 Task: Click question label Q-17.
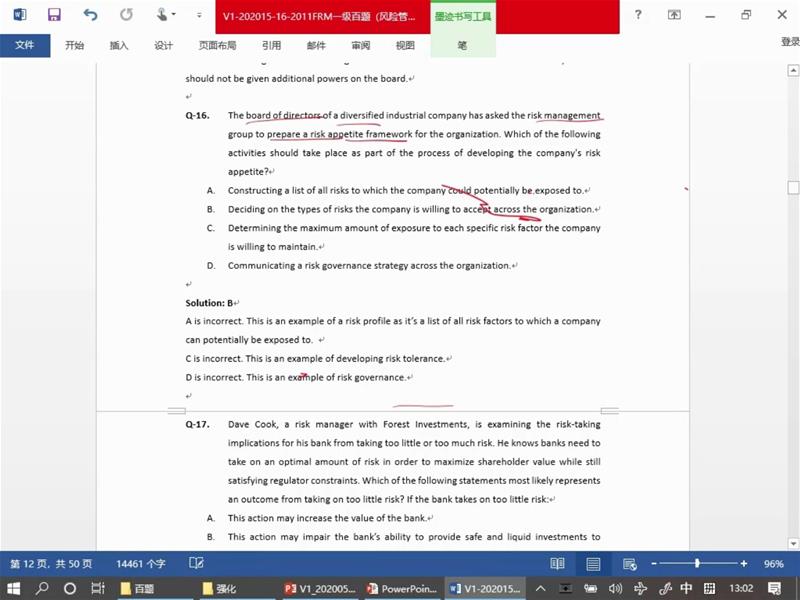[x=197, y=424]
